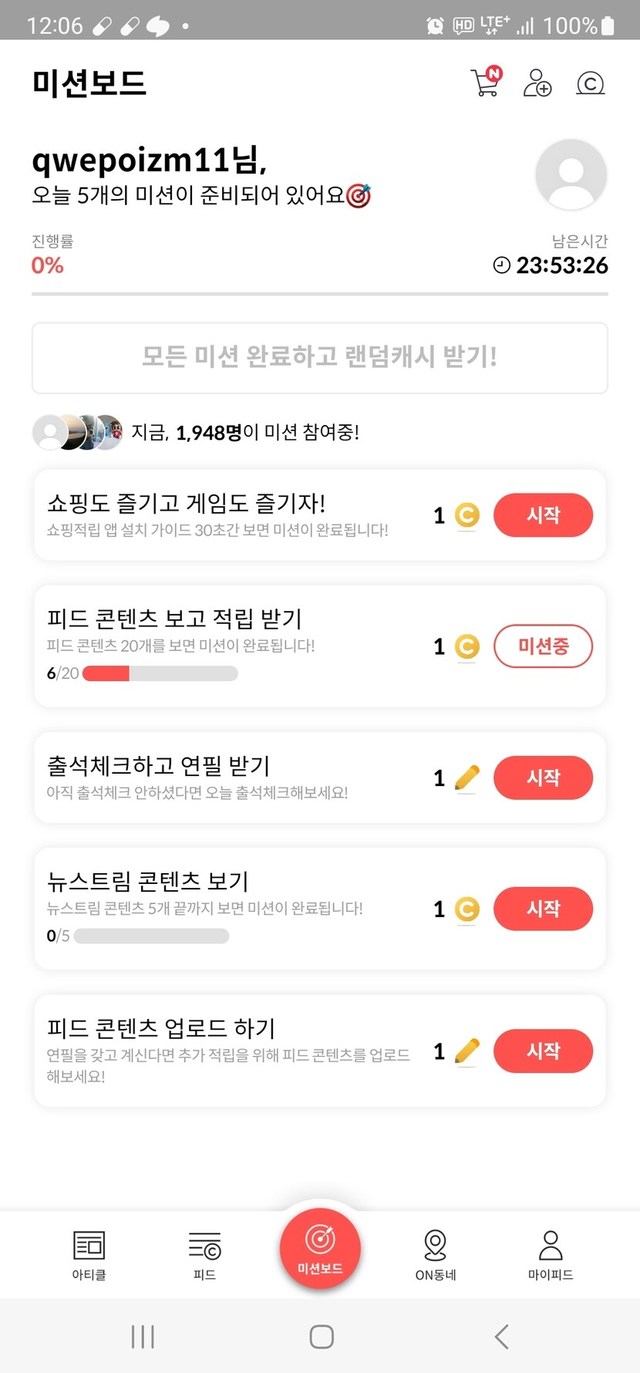
Task: Tap the 모든 미션 완료하고 랜덤캐시 받기 button
Action: click(320, 357)
